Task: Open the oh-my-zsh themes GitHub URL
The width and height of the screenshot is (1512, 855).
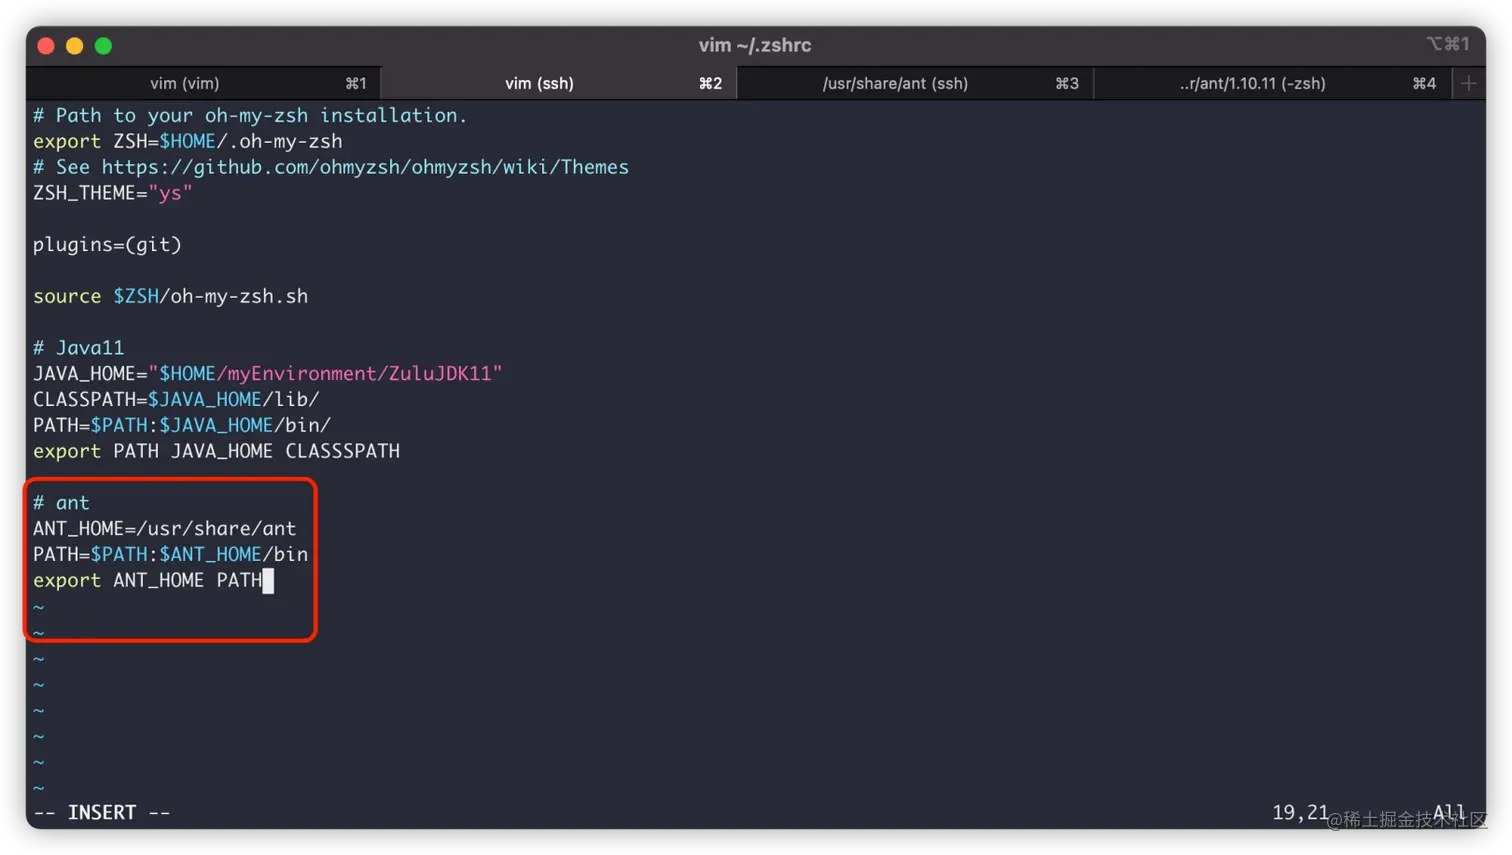Action: coord(365,167)
